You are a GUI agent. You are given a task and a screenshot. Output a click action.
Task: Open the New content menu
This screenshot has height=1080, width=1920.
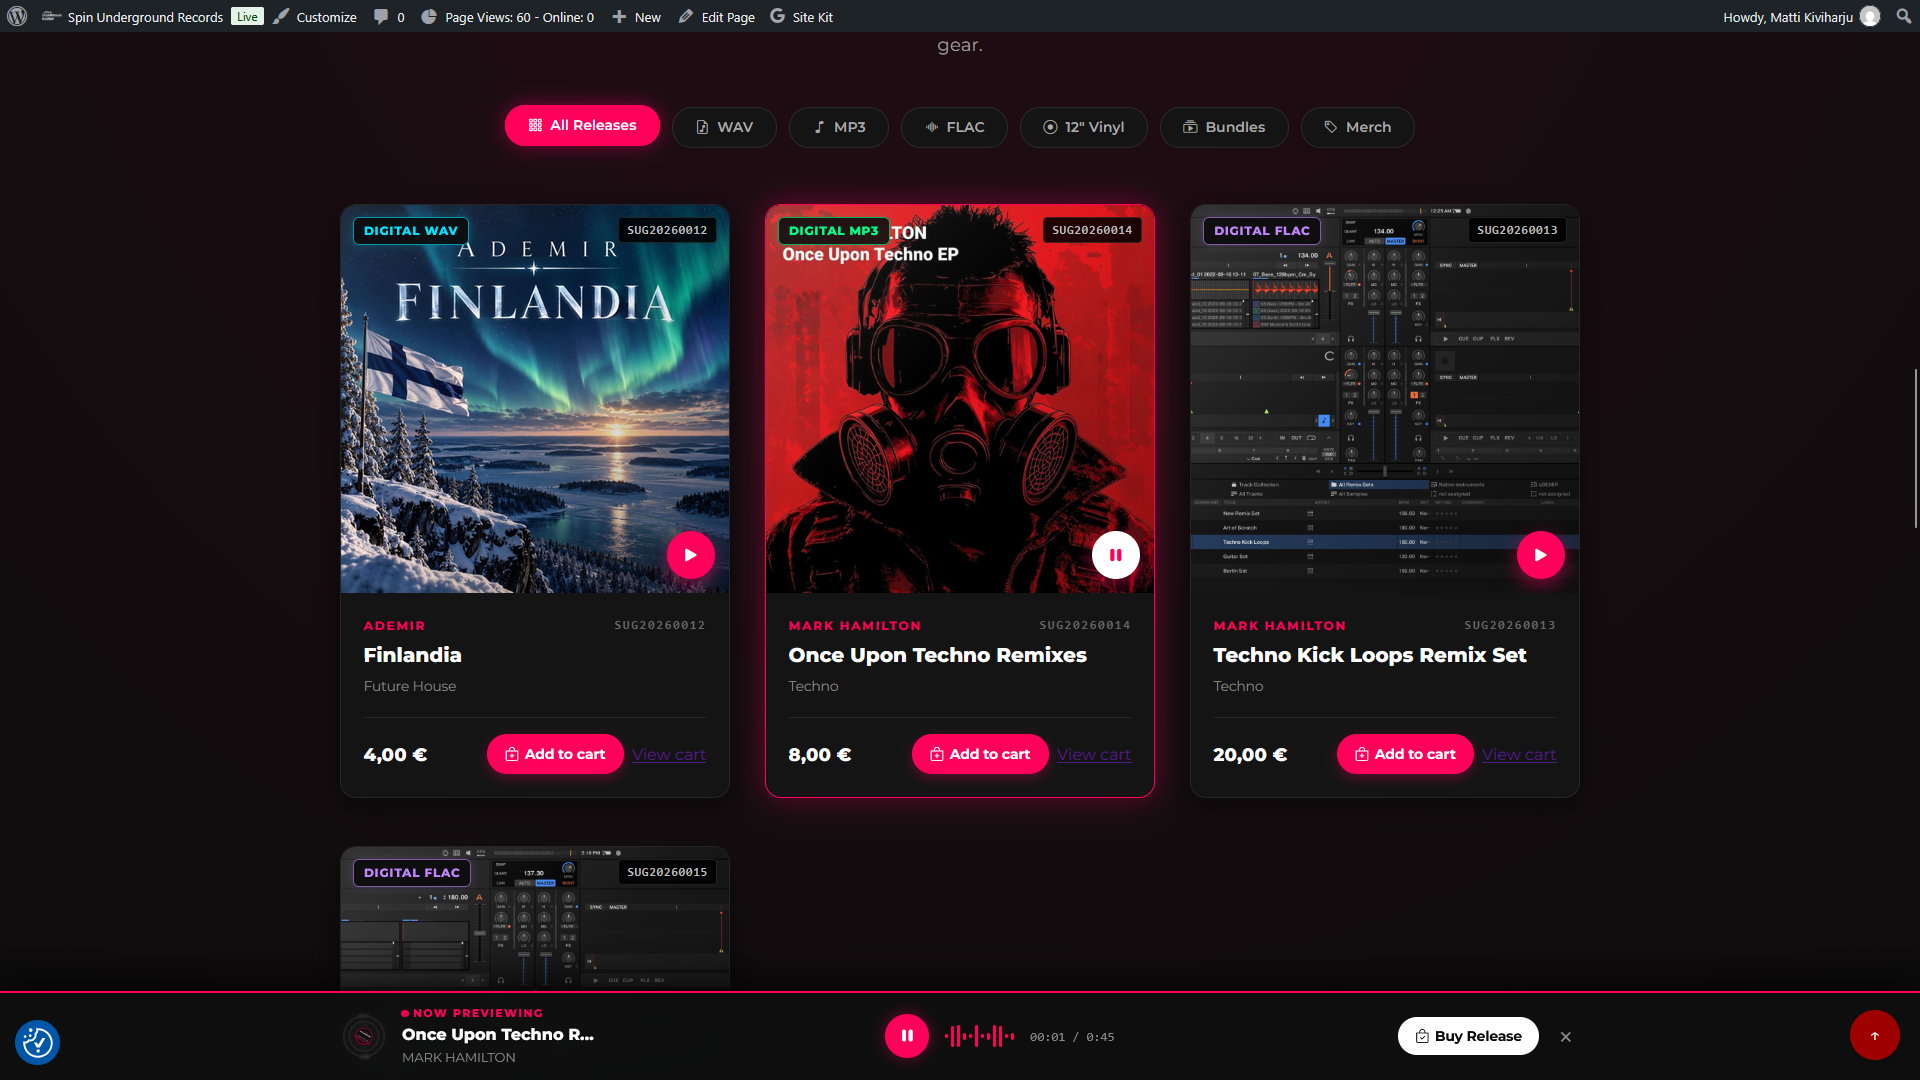point(636,17)
